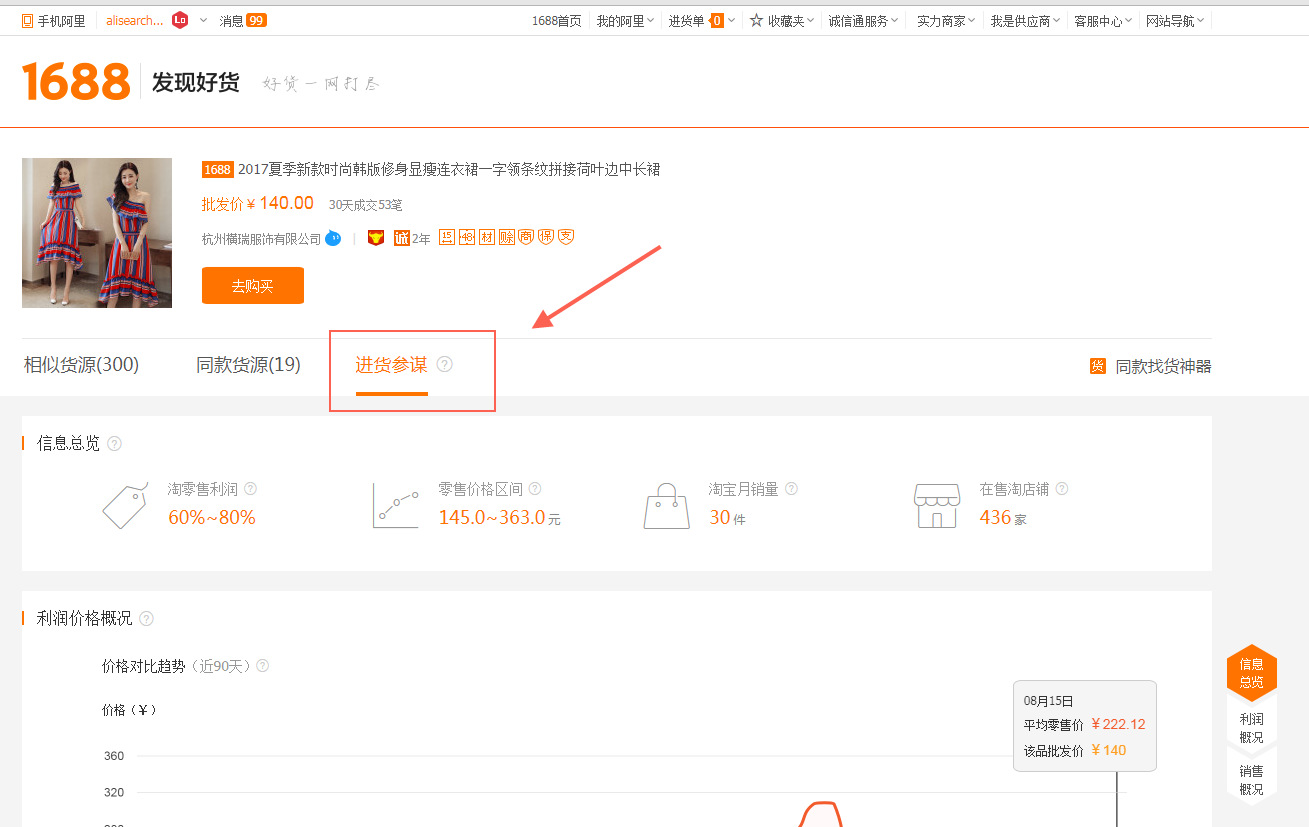This screenshot has width=1309, height=827.
Task: Open the striped dress product thumbnail
Action: [x=97, y=233]
